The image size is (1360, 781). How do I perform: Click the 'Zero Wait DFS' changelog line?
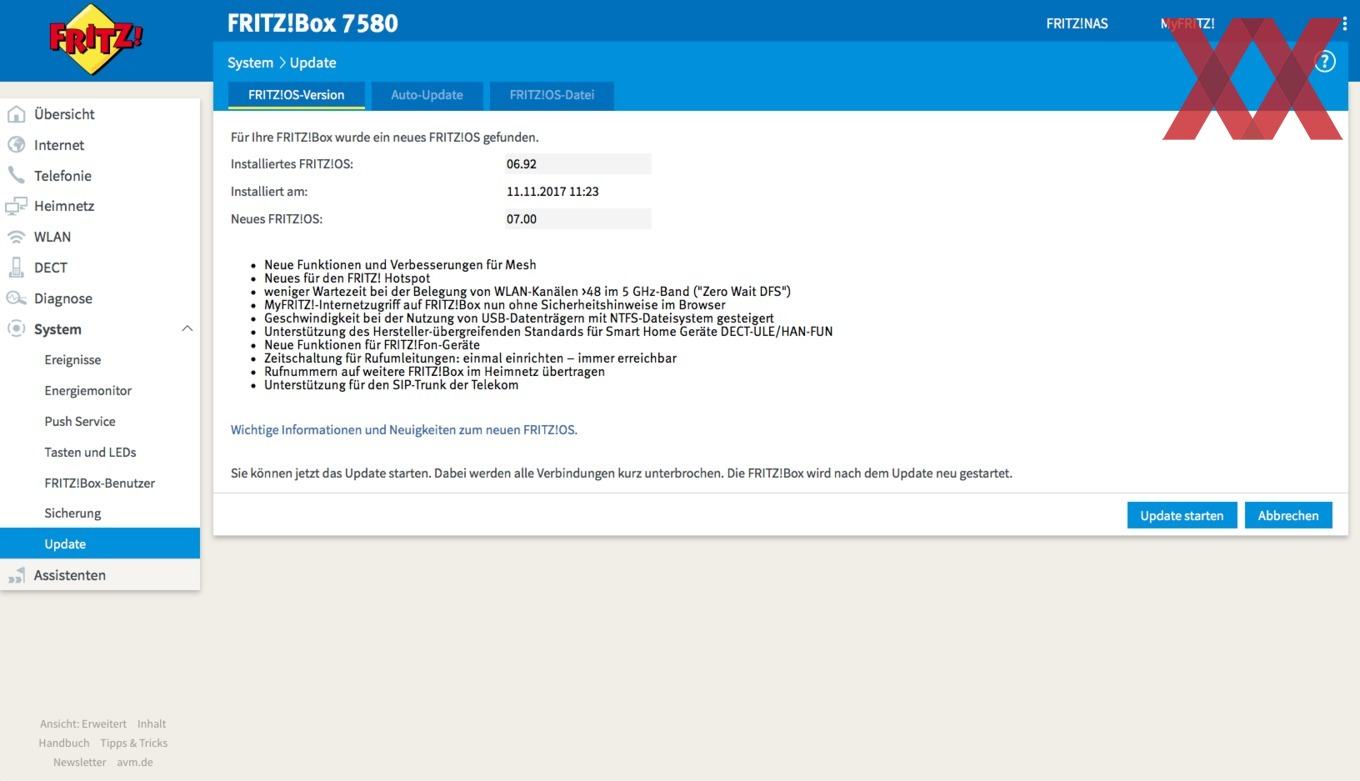tap(527, 291)
